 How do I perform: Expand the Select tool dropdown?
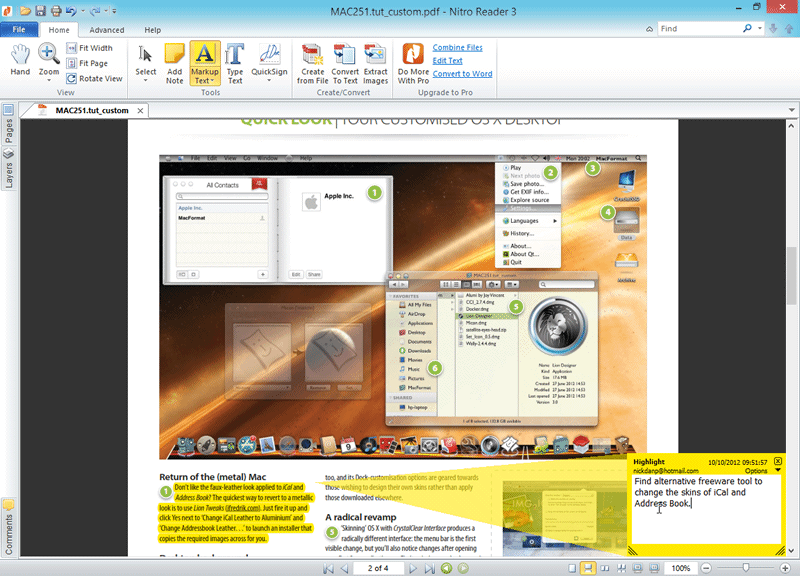(145, 81)
